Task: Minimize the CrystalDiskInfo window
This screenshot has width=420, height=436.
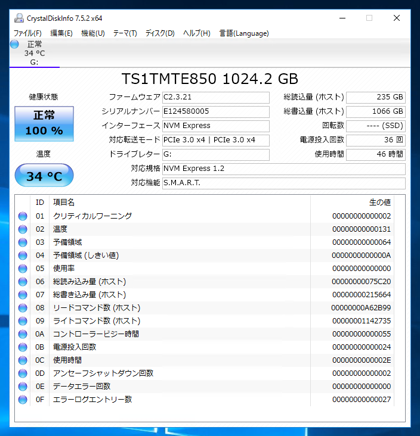Action: 342,18
